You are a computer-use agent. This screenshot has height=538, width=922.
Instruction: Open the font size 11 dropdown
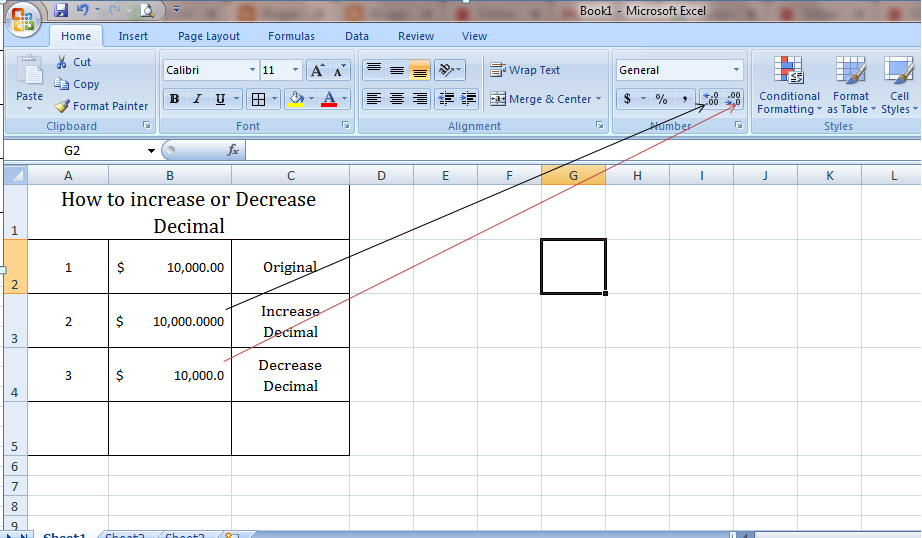click(x=295, y=70)
